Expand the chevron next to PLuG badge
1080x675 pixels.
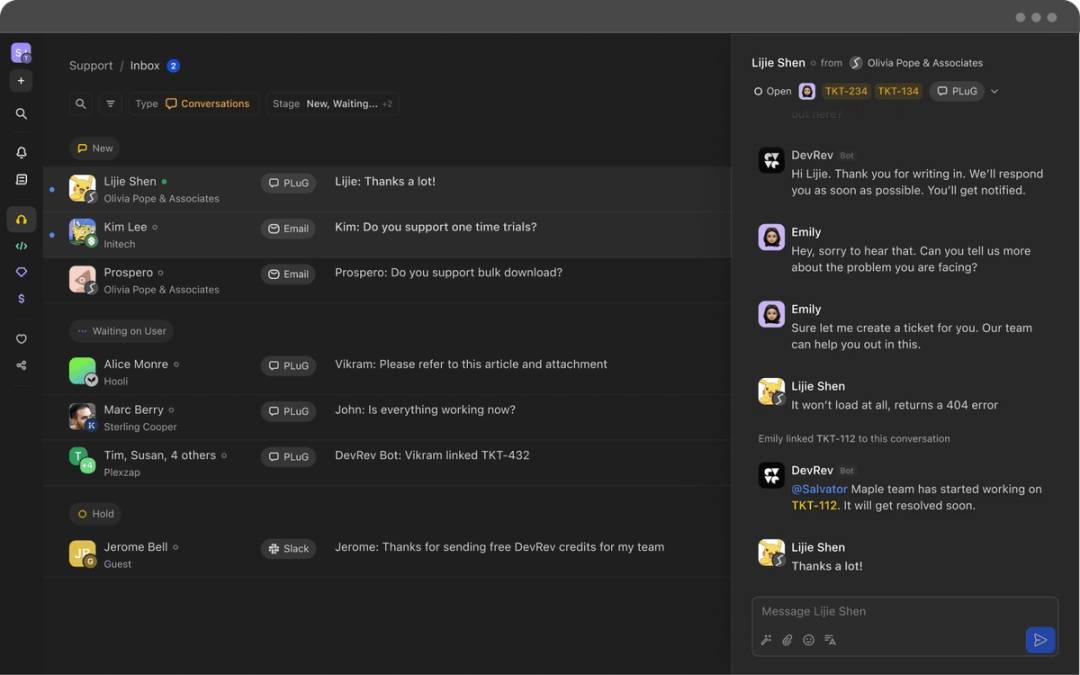pyautogui.click(x=994, y=91)
